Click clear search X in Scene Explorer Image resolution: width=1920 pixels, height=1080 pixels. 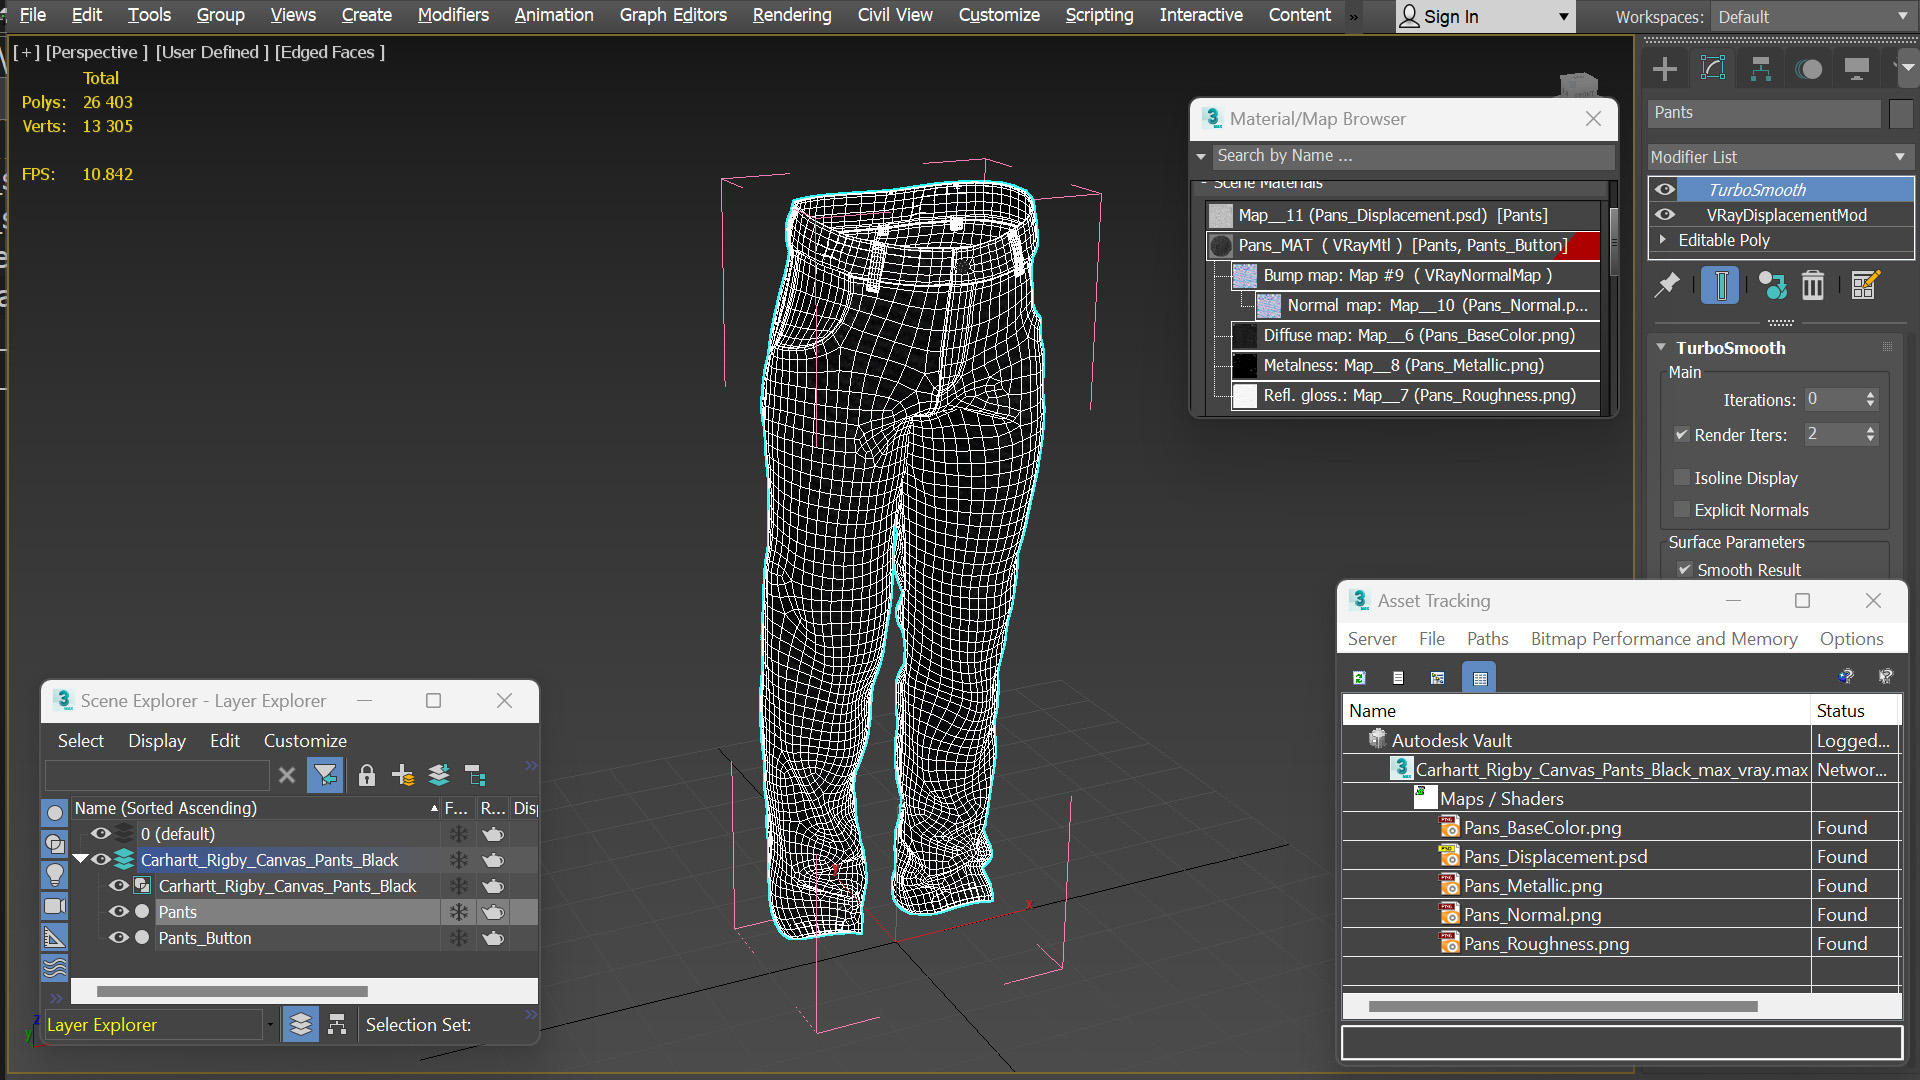[287, 775]
